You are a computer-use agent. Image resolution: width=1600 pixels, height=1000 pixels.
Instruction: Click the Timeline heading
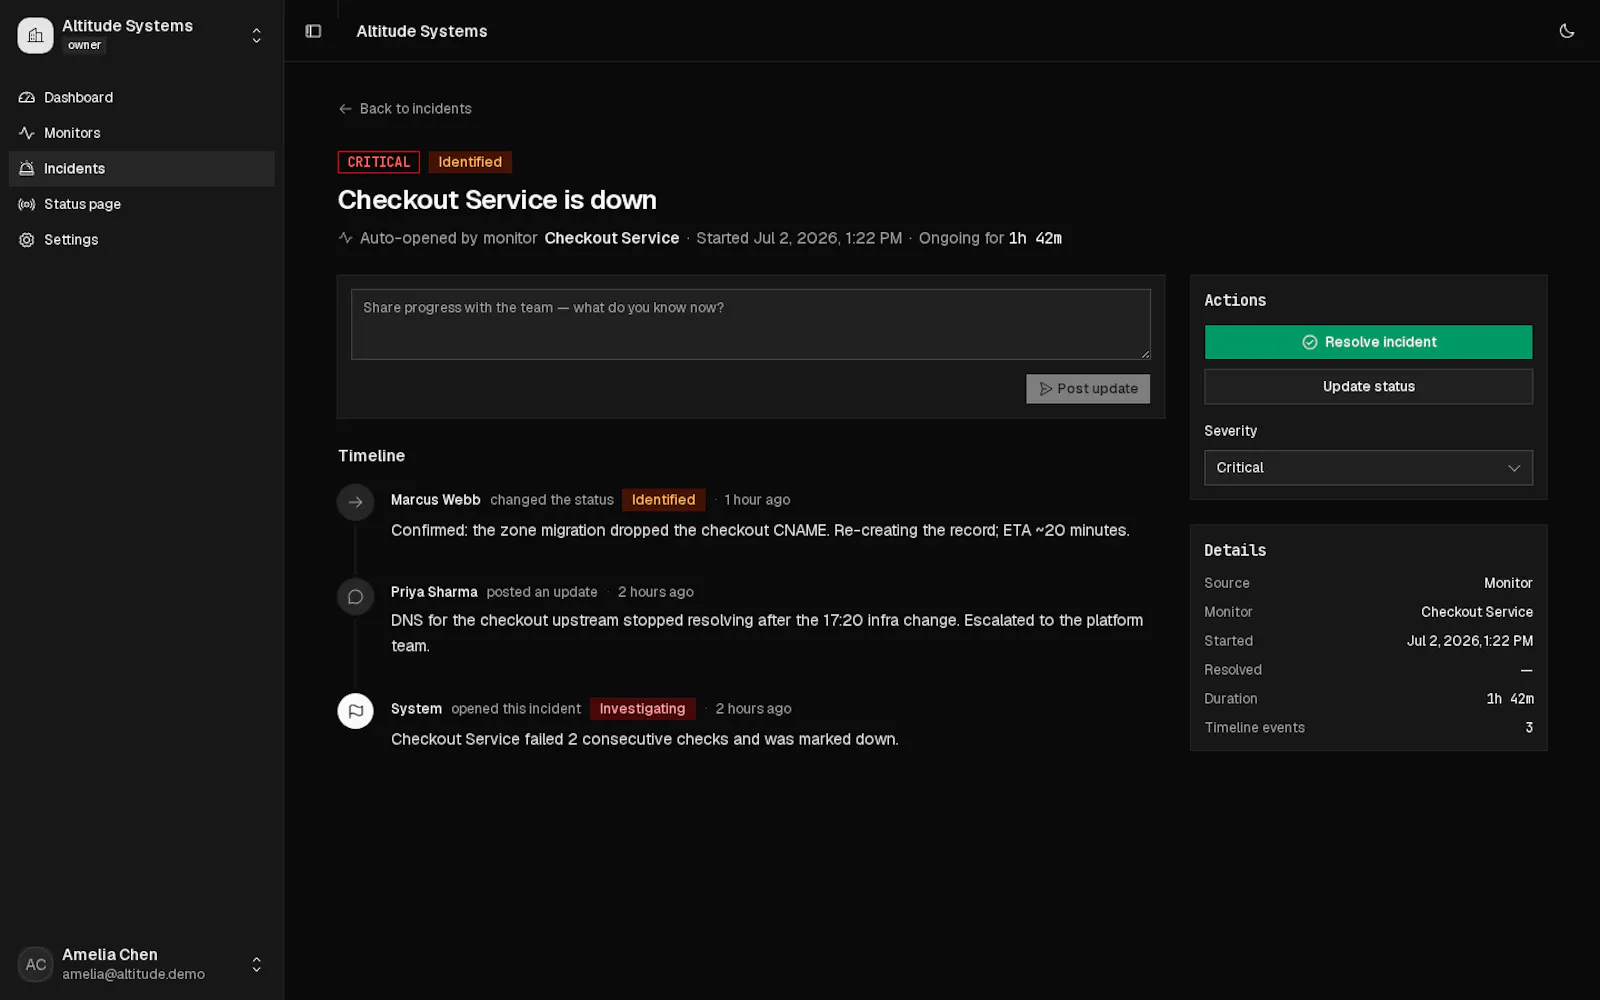coord(371,456)
